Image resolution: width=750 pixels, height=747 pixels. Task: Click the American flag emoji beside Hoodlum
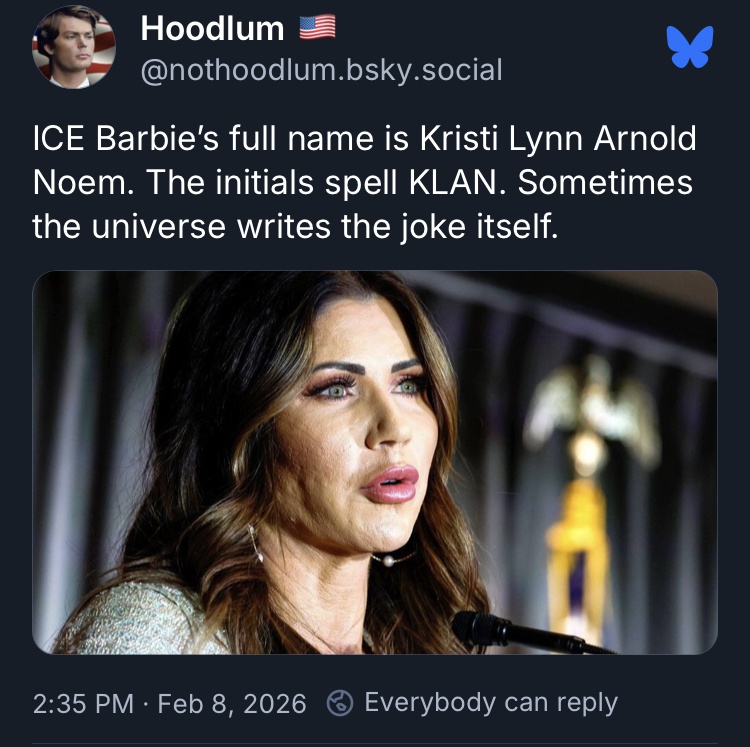[x=318, y=28]
